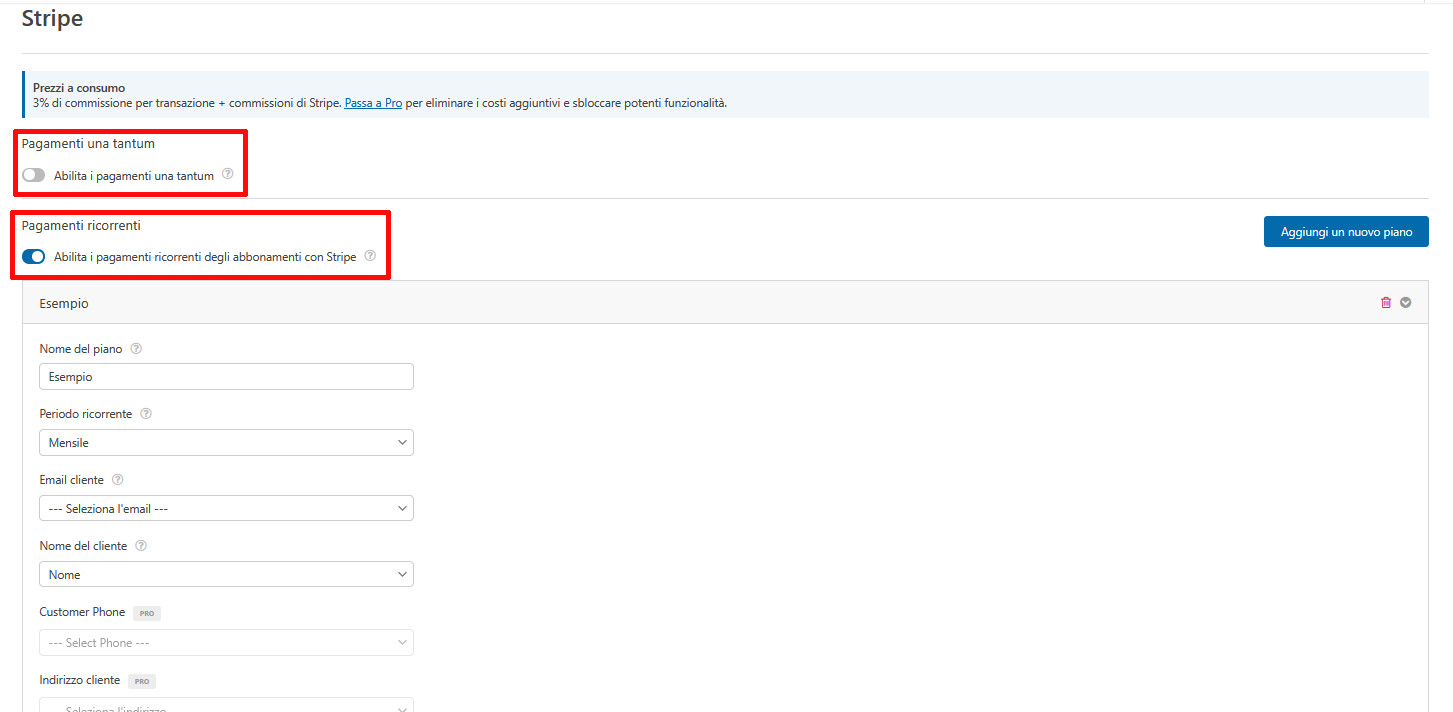Click the PRO badge beside Indirizzo cliente
This screenshot has height=712, width=1453.
pyautogui.click(x=141, y=680)
